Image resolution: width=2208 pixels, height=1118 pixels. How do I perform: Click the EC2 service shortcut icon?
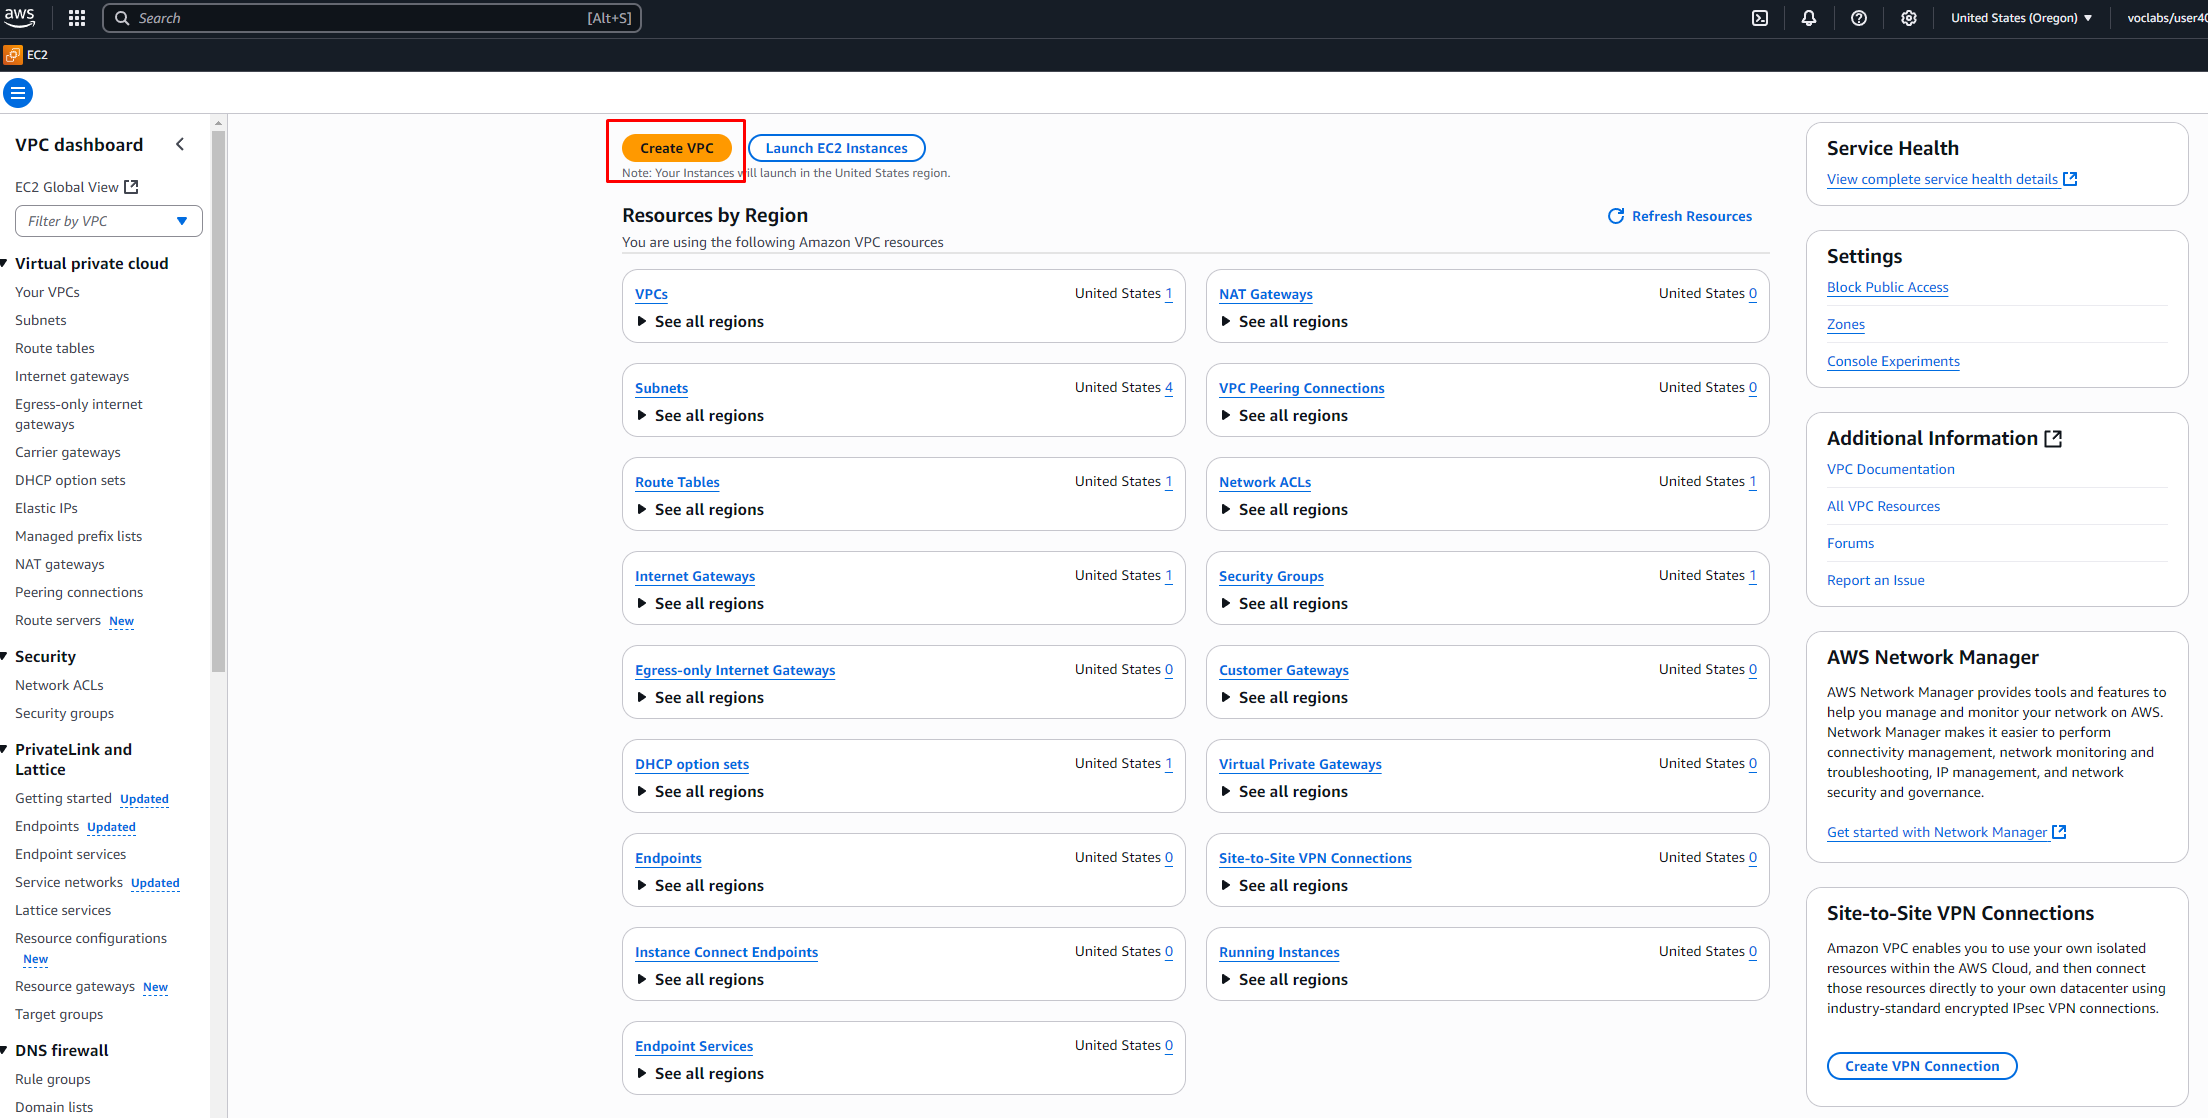click(13, 55)
